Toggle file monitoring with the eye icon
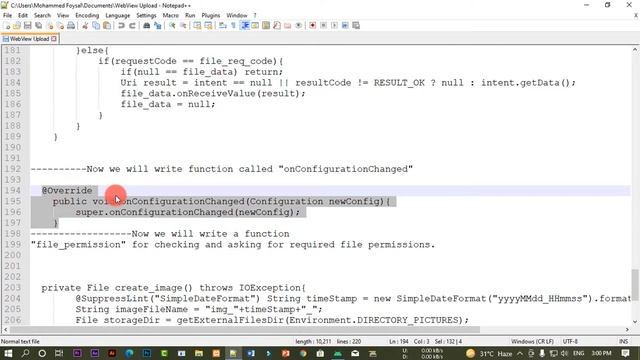Image resolution: width=640 pixels, height=360 pixels. [x=299, y=25]
